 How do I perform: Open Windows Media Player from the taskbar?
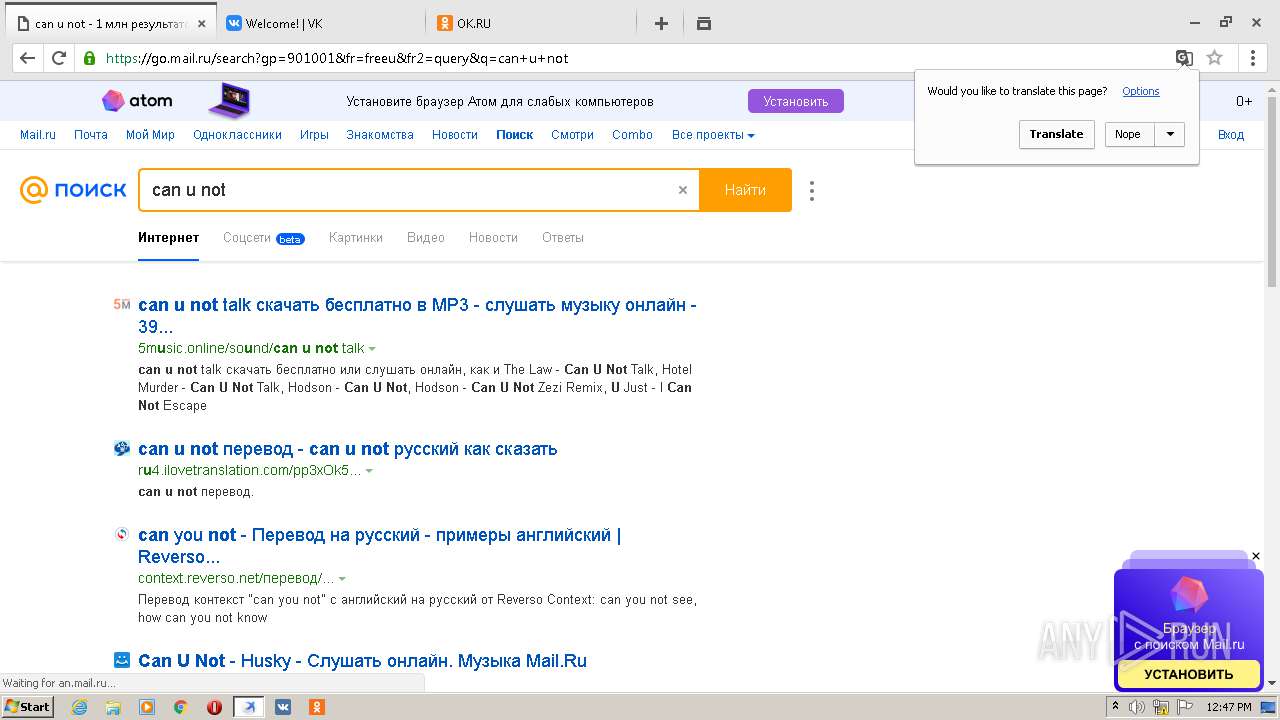[147, 707]
